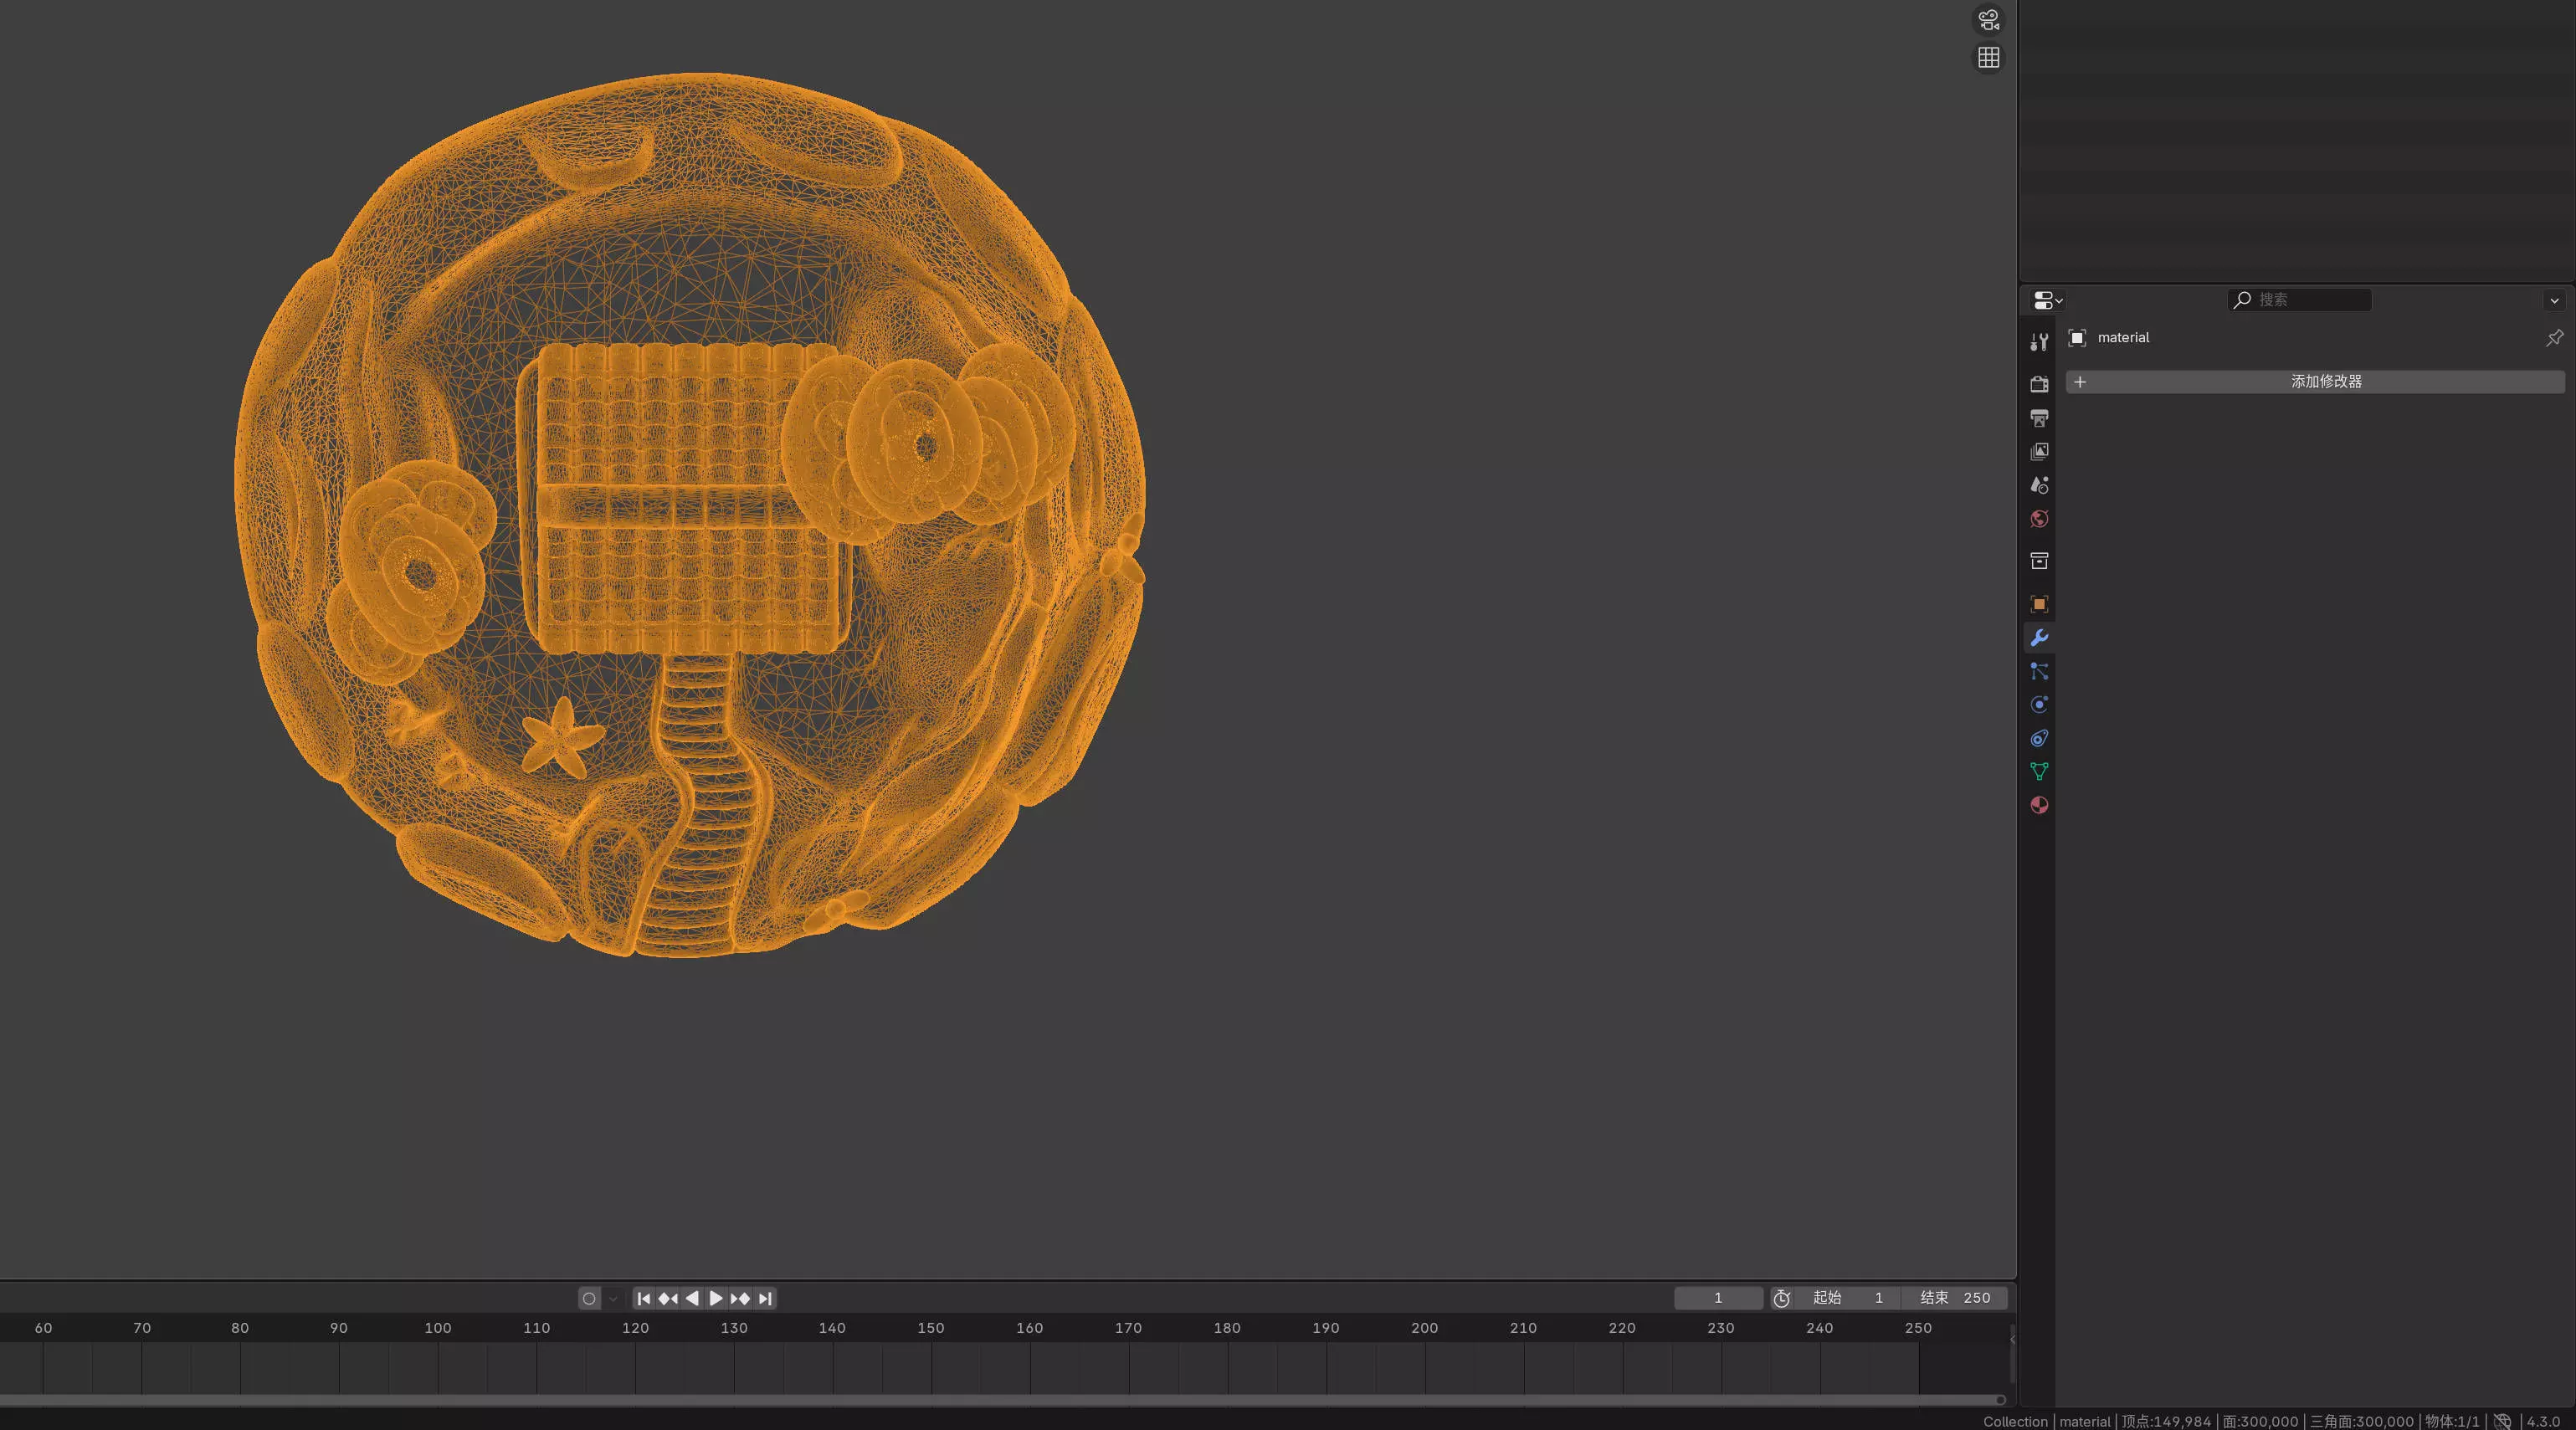The image size is (2576, 1430).
Task: Open the Tool properties tab
Action: [2039, 342]
